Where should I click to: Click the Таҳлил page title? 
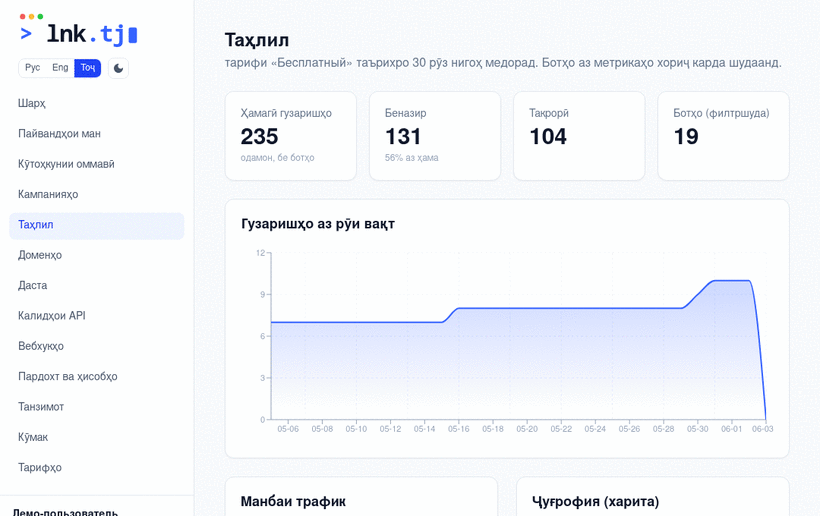click(x=257, y=40)
